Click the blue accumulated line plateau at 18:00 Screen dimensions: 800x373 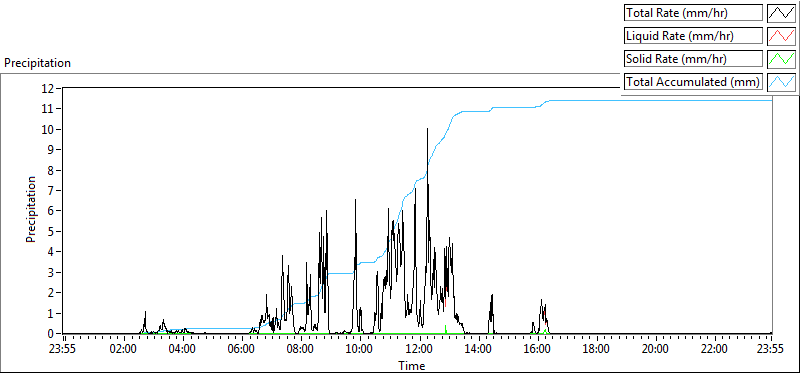(596, 100)
